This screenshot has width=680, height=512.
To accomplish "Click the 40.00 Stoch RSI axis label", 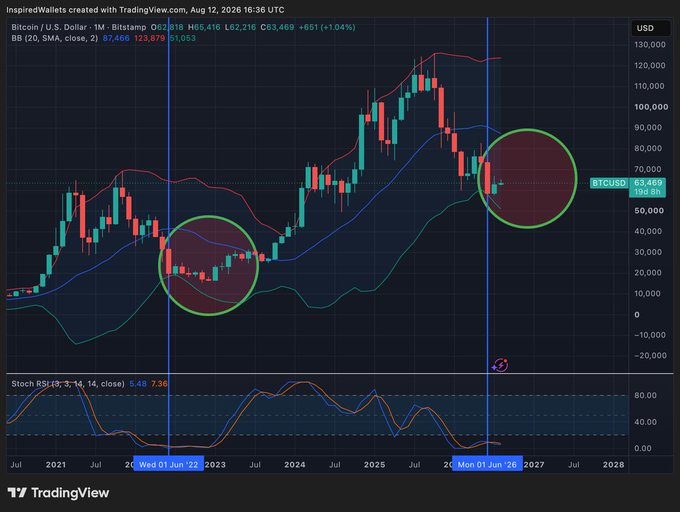I will [645, 422].
